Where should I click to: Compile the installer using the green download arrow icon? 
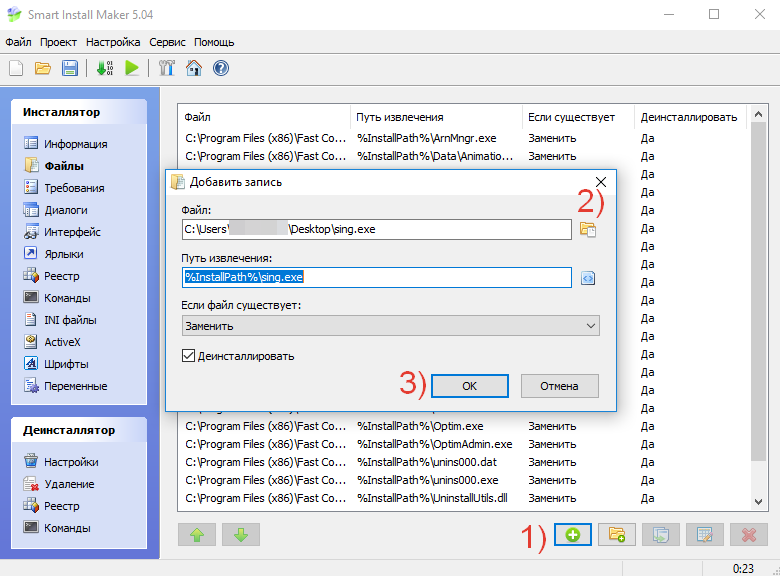pyautogui.click(x=104, y=68)
